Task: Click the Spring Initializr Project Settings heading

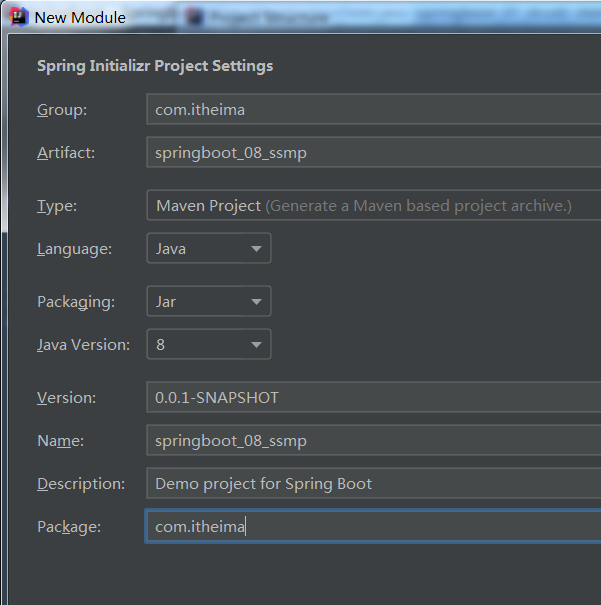Action: [155, 66]
